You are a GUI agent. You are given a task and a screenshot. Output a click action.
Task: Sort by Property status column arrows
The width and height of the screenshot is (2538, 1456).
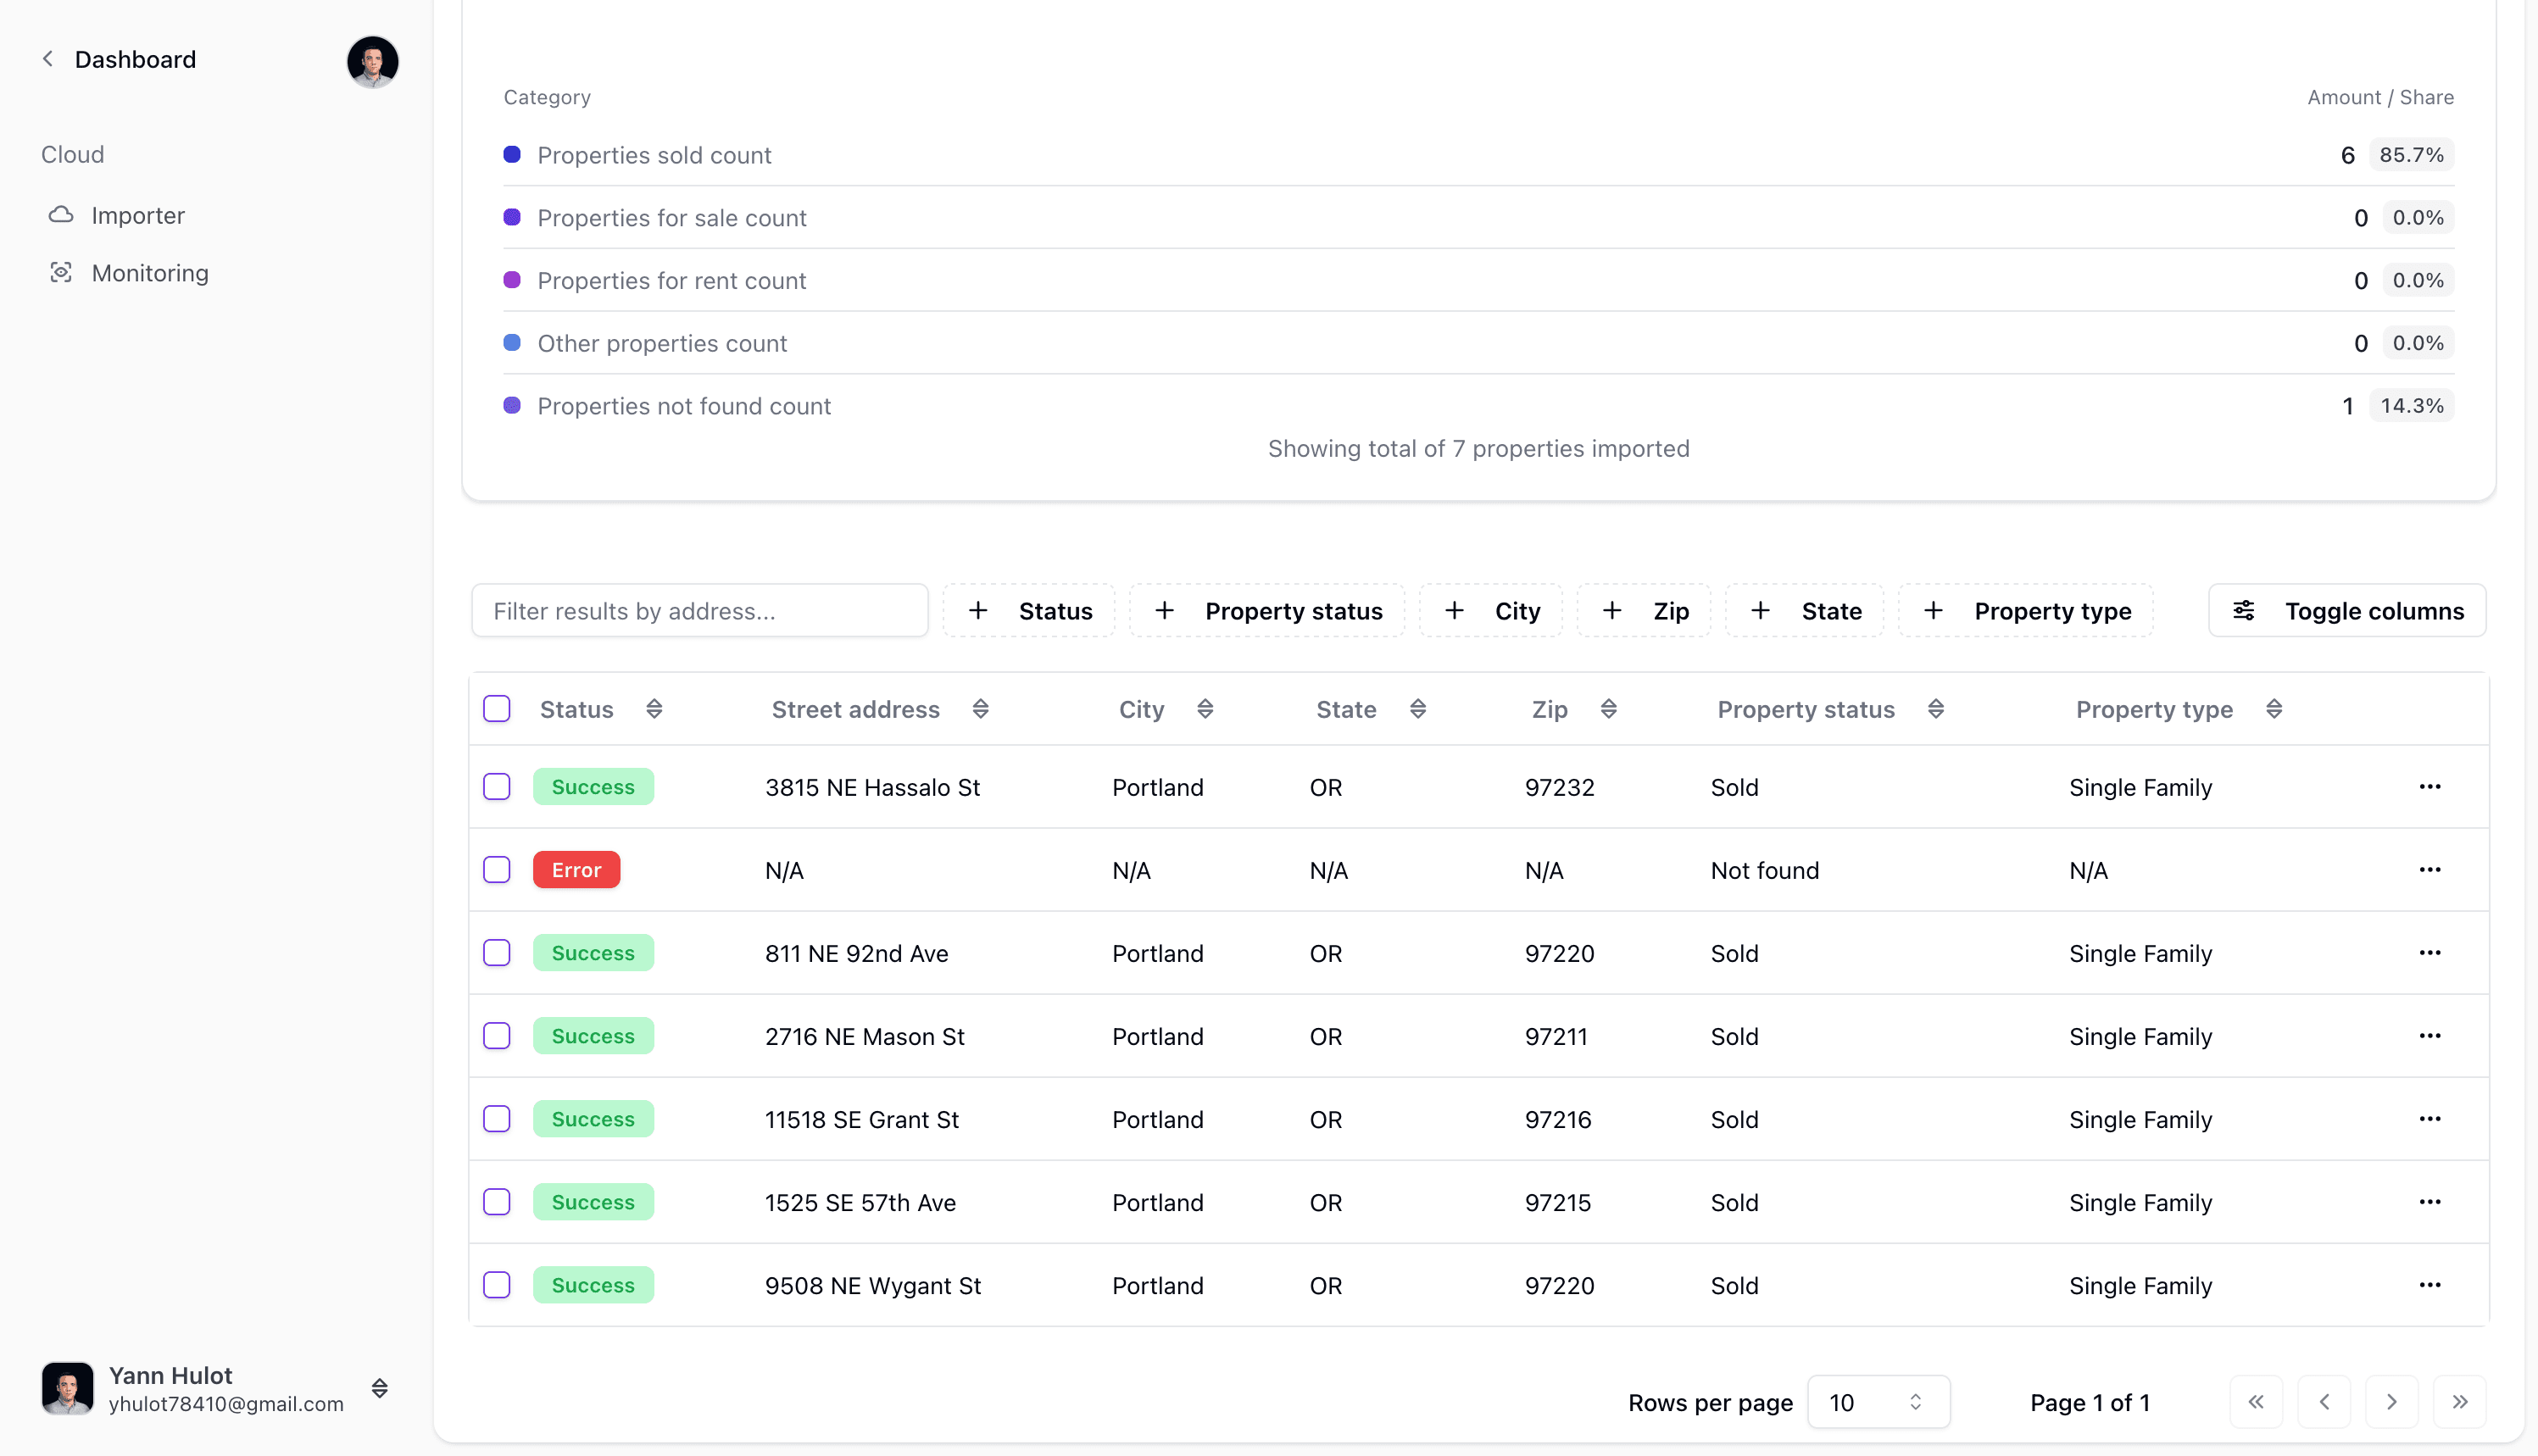1936,709
